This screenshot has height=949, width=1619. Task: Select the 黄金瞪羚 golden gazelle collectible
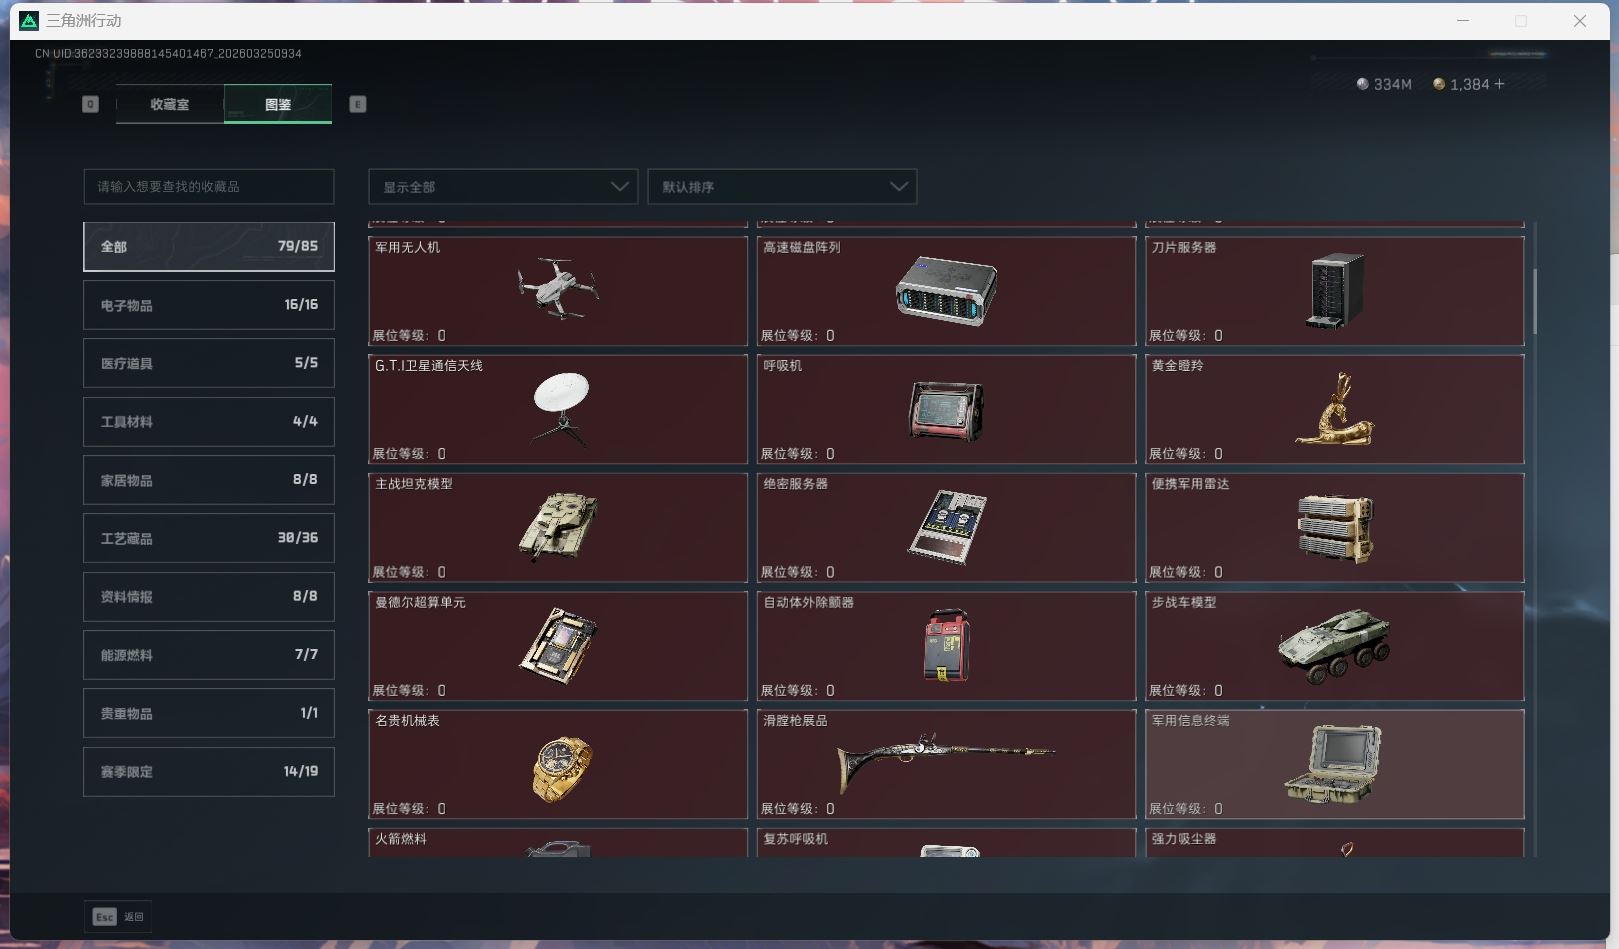click(x=1335, y=409)
